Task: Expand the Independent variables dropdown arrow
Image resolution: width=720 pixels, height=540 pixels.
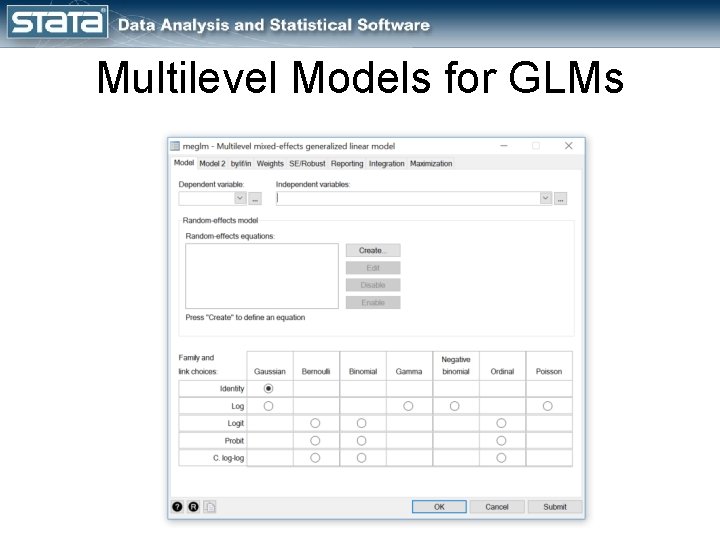Action: (x=545, y=198)
